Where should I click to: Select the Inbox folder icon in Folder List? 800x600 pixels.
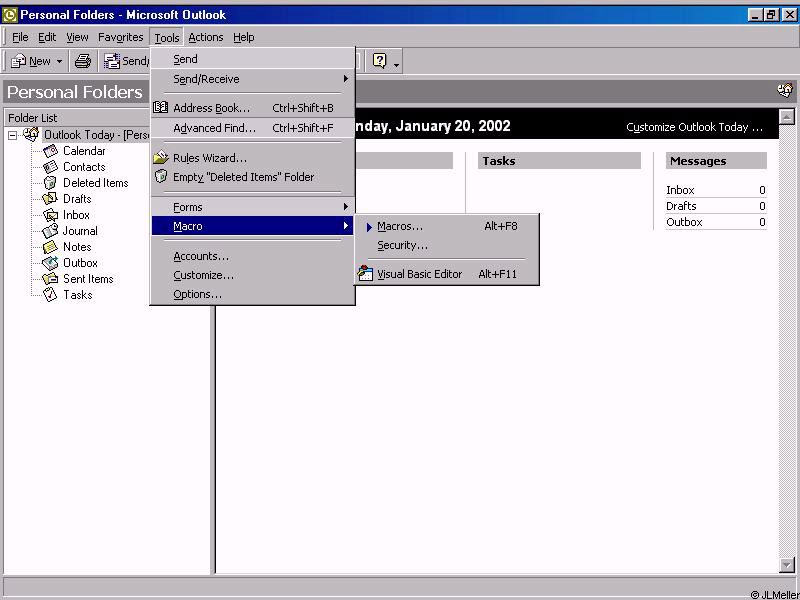coord(51,215)
